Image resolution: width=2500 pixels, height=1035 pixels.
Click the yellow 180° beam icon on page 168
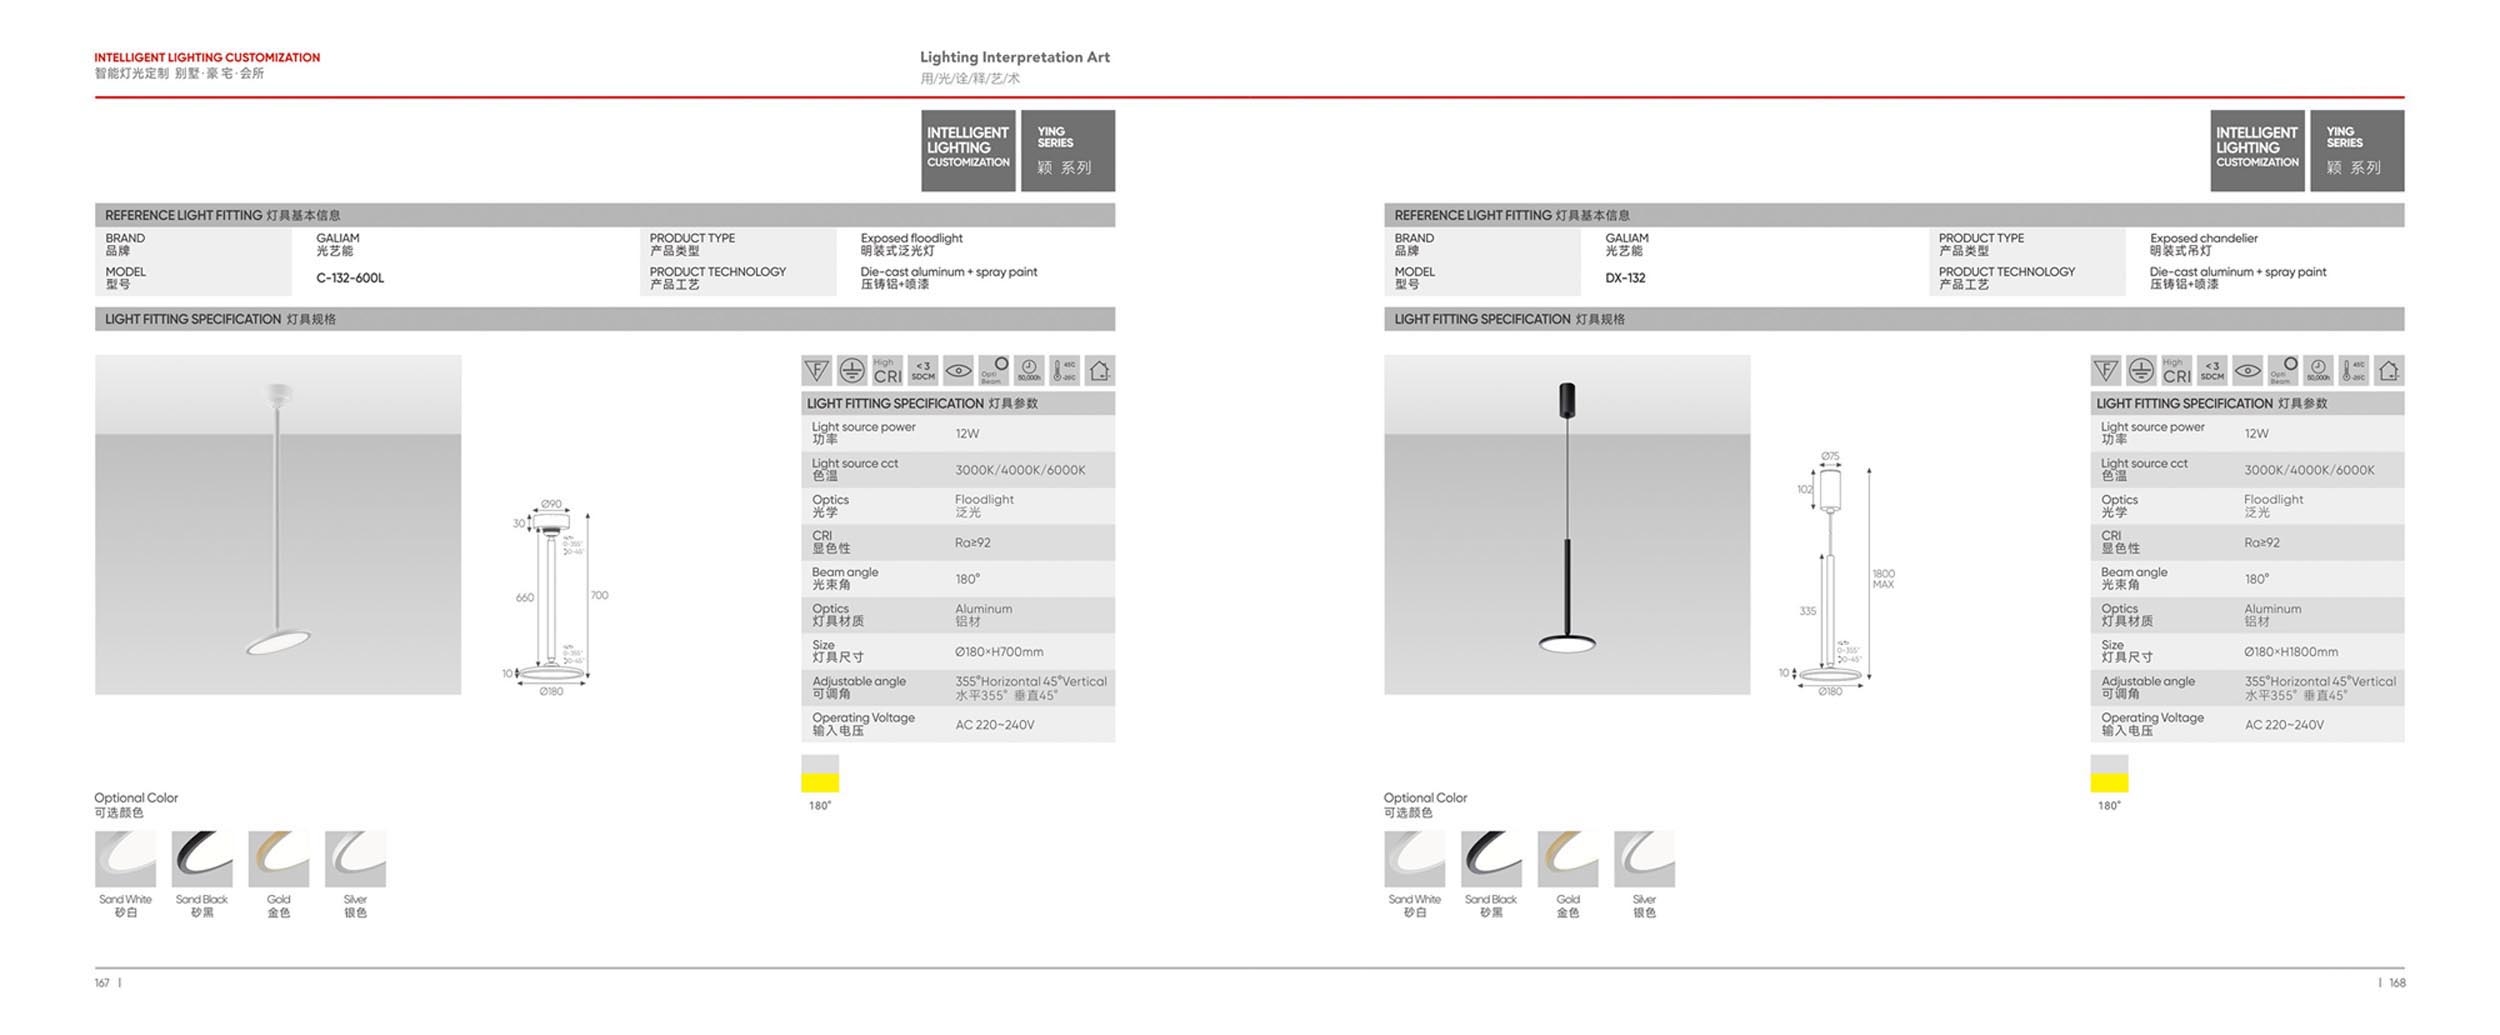point(2109,774)
